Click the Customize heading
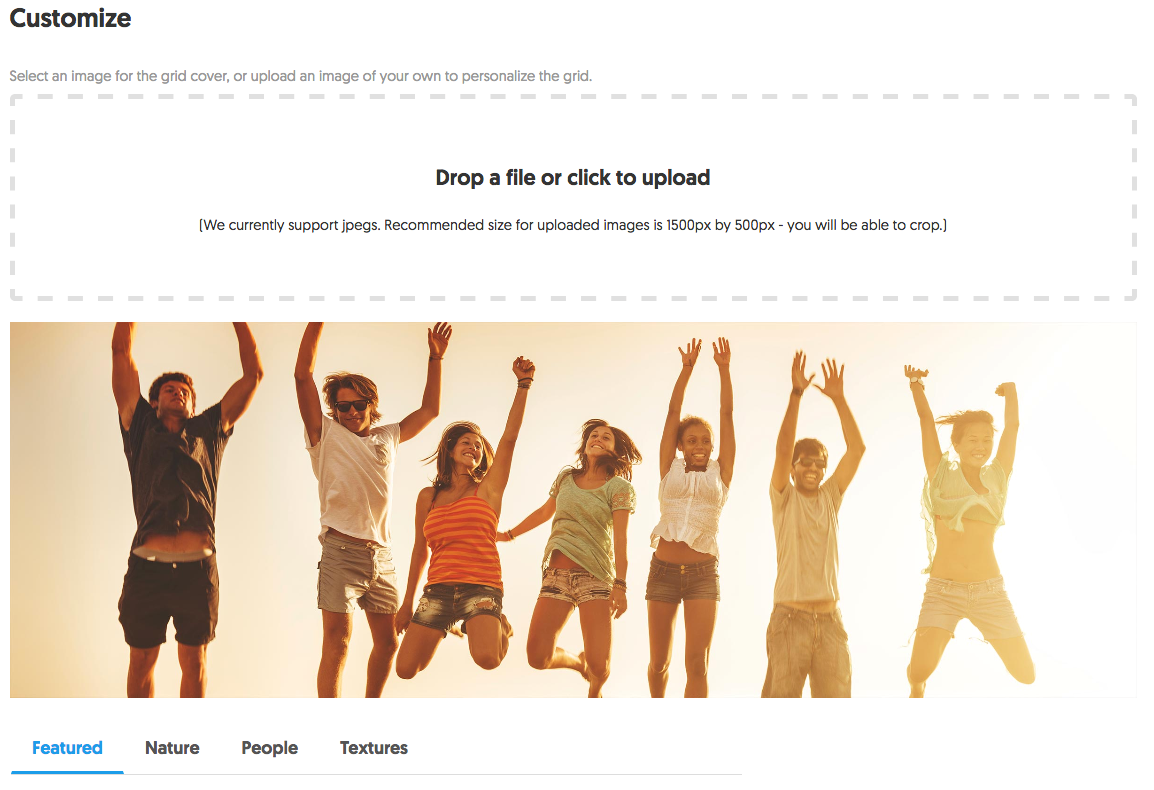The width and height of the screenshot is (1154, 790). [x=70, y=18]
